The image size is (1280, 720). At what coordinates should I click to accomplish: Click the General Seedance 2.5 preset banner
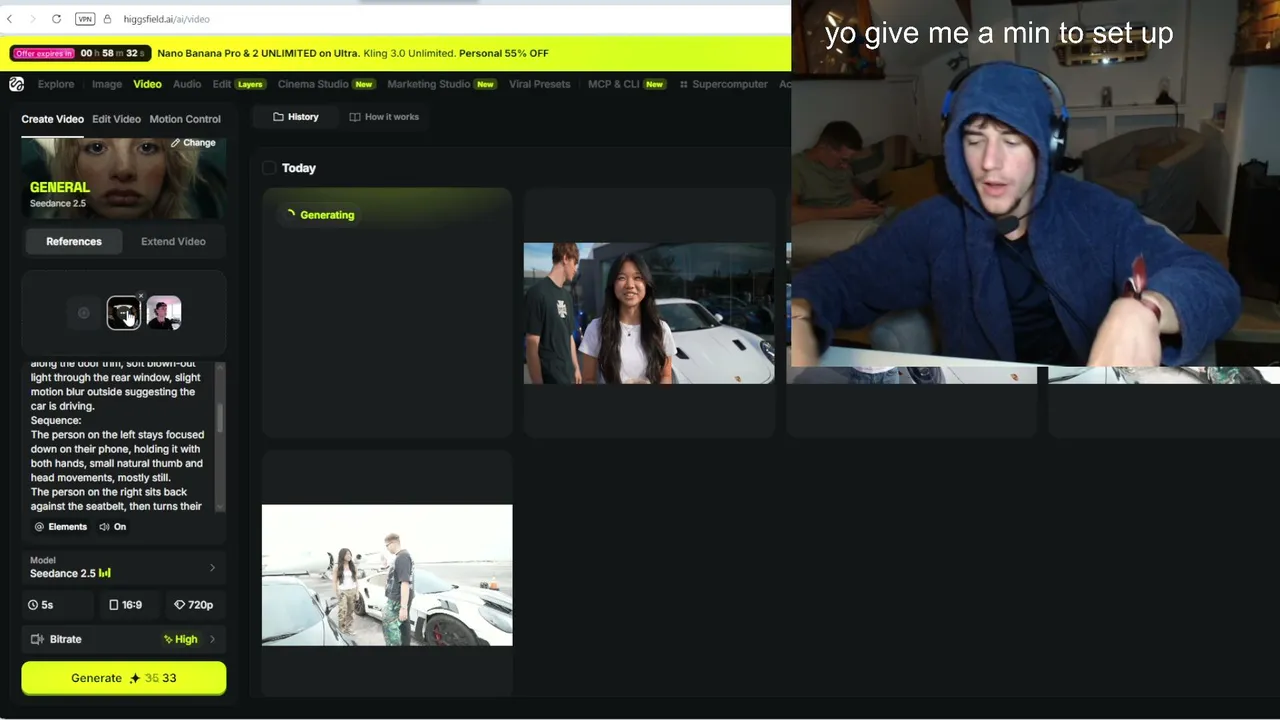point(124,178)
